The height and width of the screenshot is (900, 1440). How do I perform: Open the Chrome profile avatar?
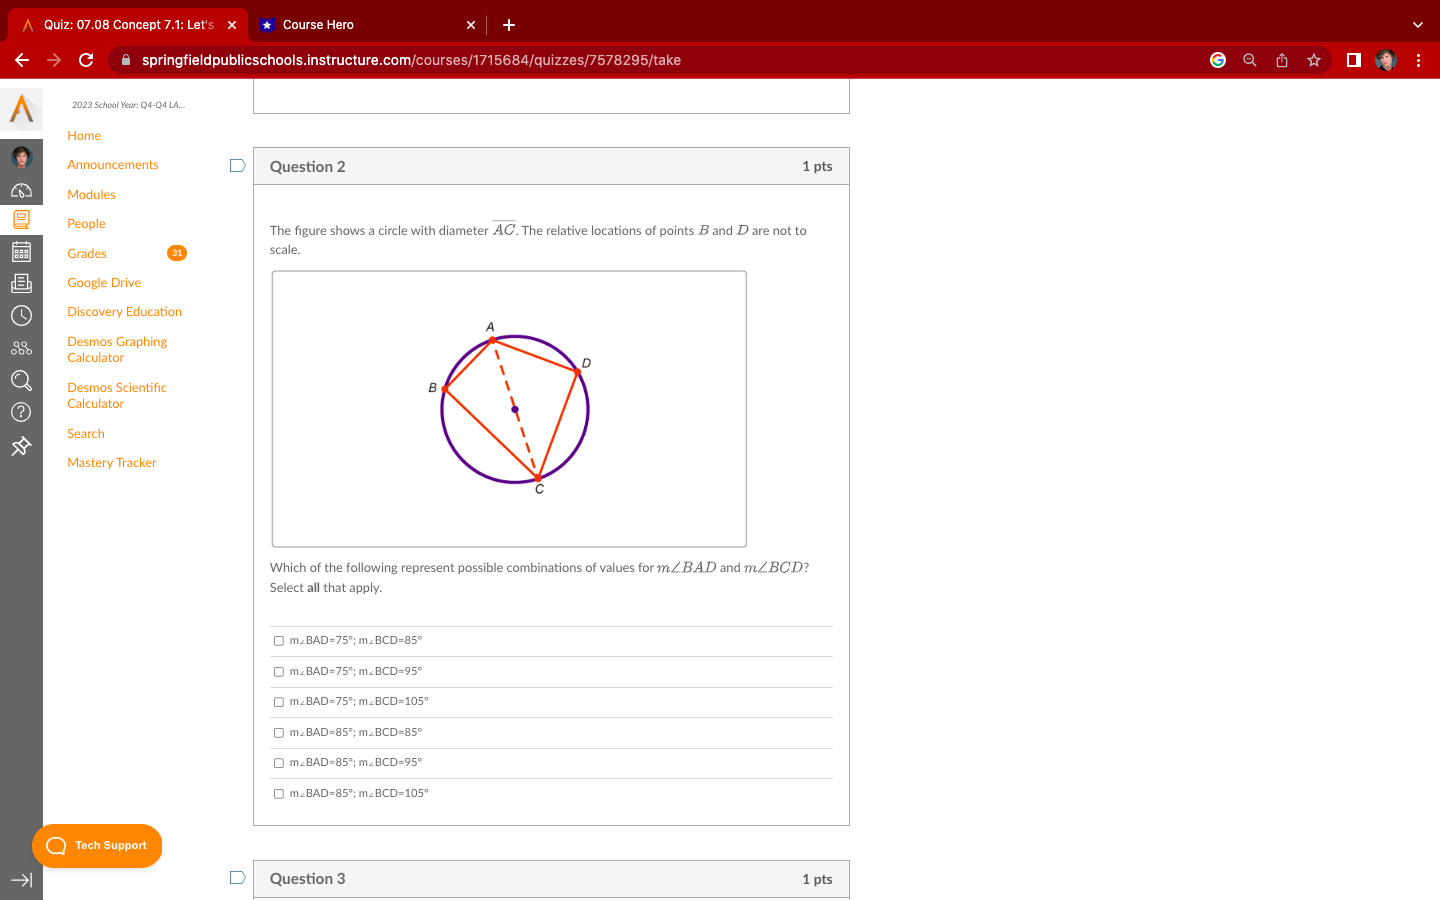1386,60
